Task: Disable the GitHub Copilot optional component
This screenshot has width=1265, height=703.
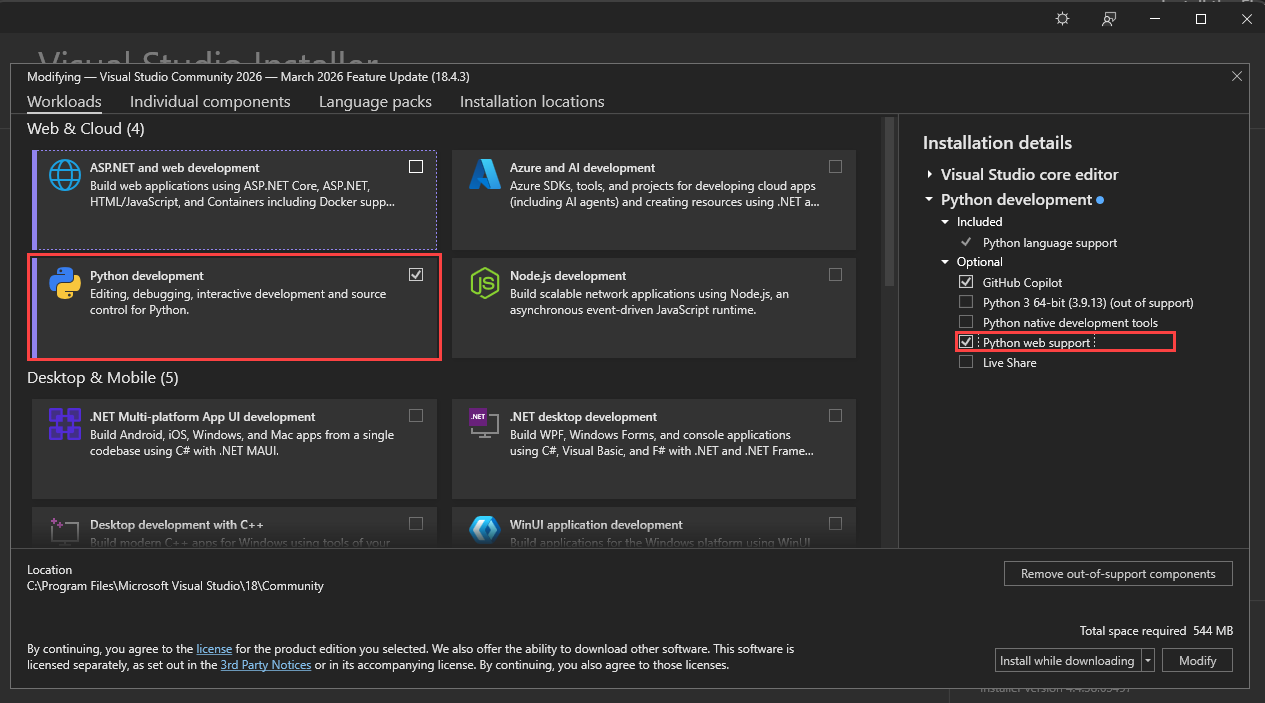Action: pyautogui.click(x=966, y=282)
